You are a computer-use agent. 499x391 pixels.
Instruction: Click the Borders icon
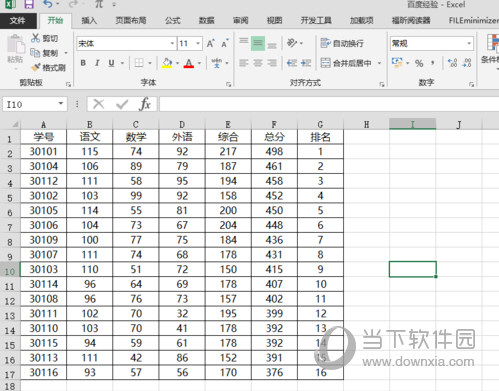139,63
